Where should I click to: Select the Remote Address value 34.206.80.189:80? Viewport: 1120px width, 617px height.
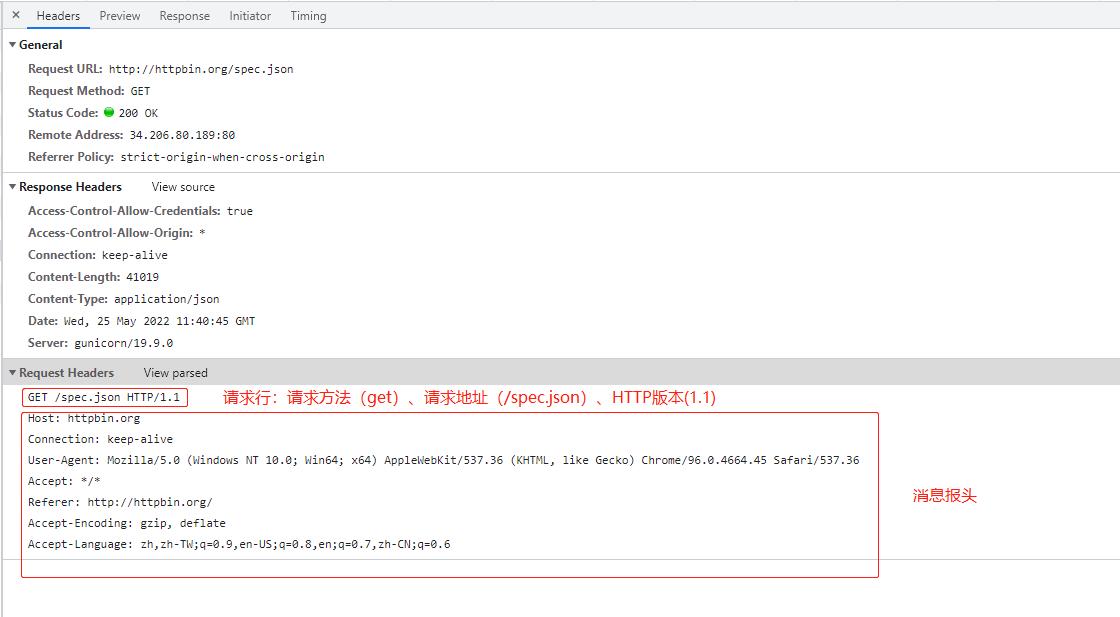(181, 134)
